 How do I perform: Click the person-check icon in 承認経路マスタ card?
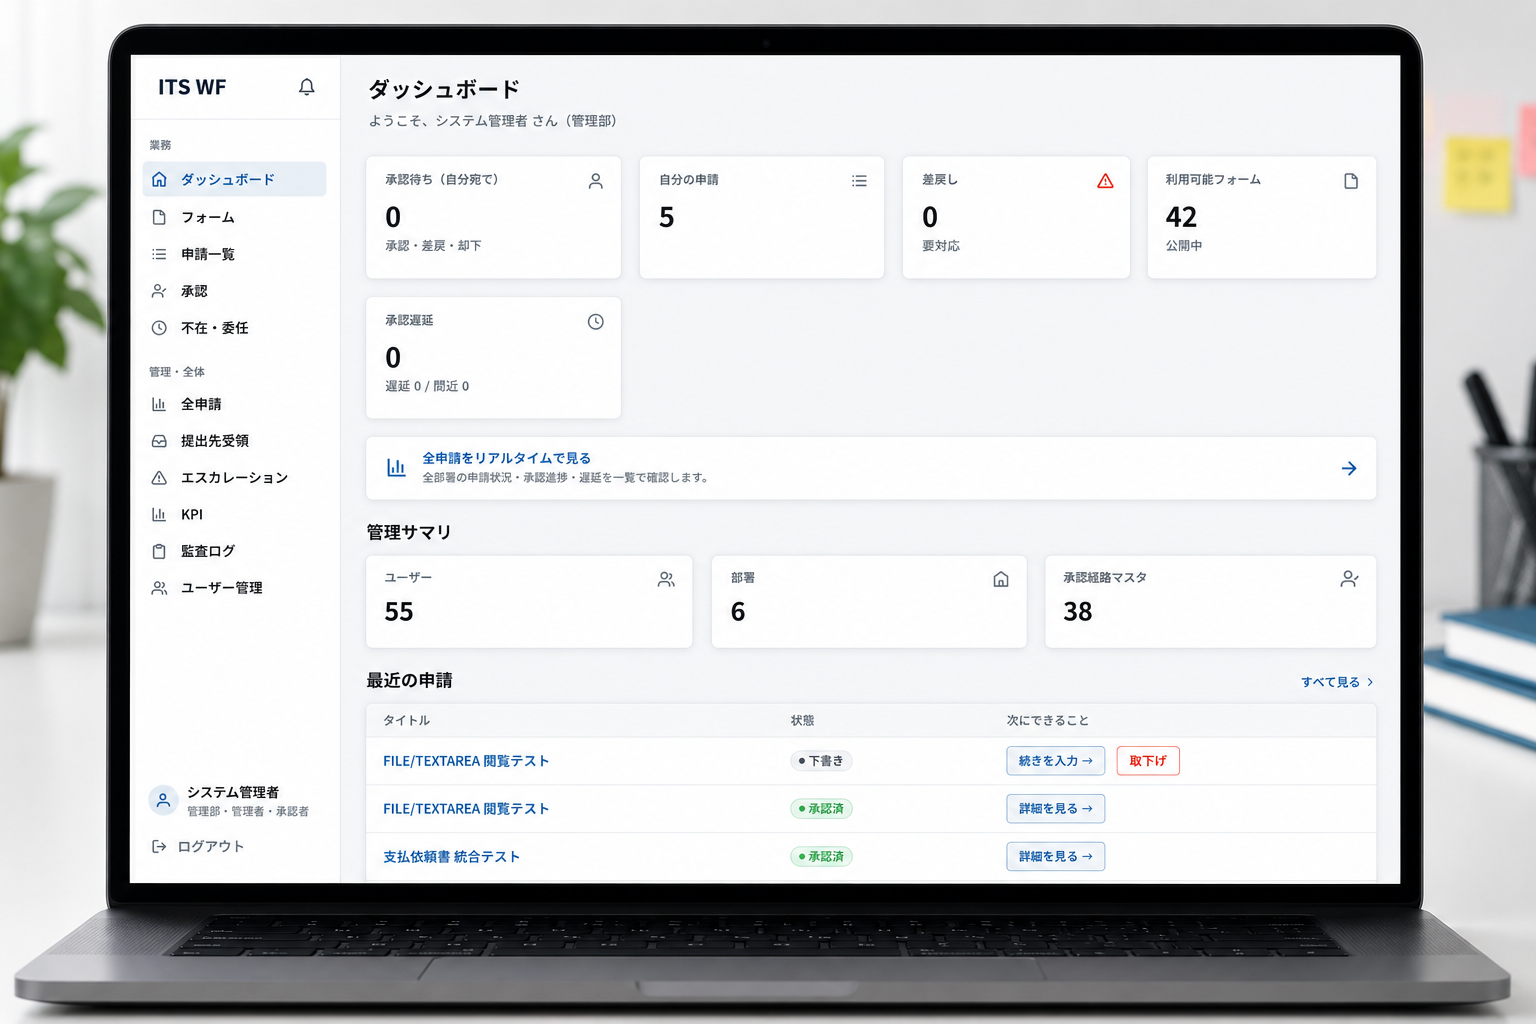(1349, 579)
